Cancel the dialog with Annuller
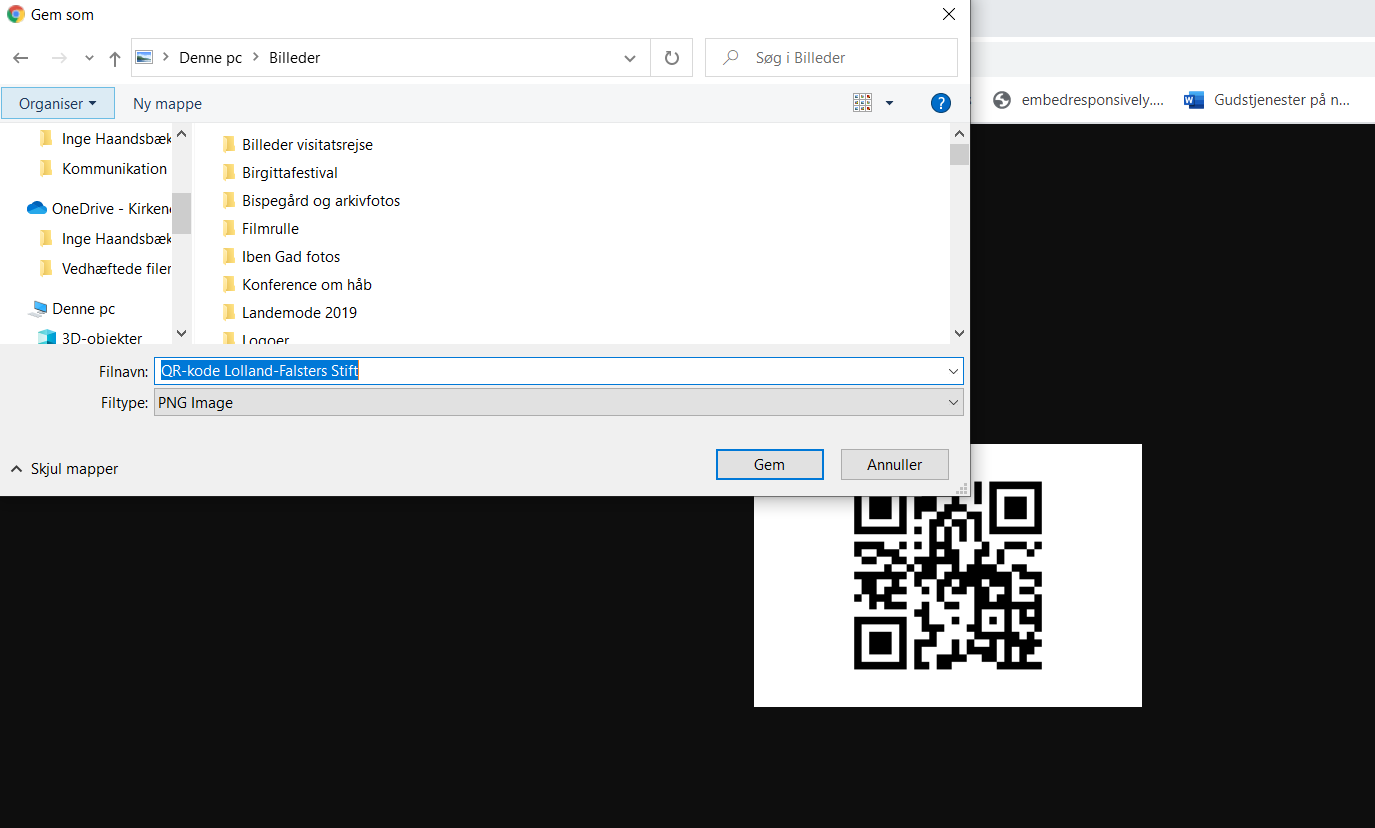The width and height of the screenshot is (1375, 828). pyautogui.click(x=894, y=464)
